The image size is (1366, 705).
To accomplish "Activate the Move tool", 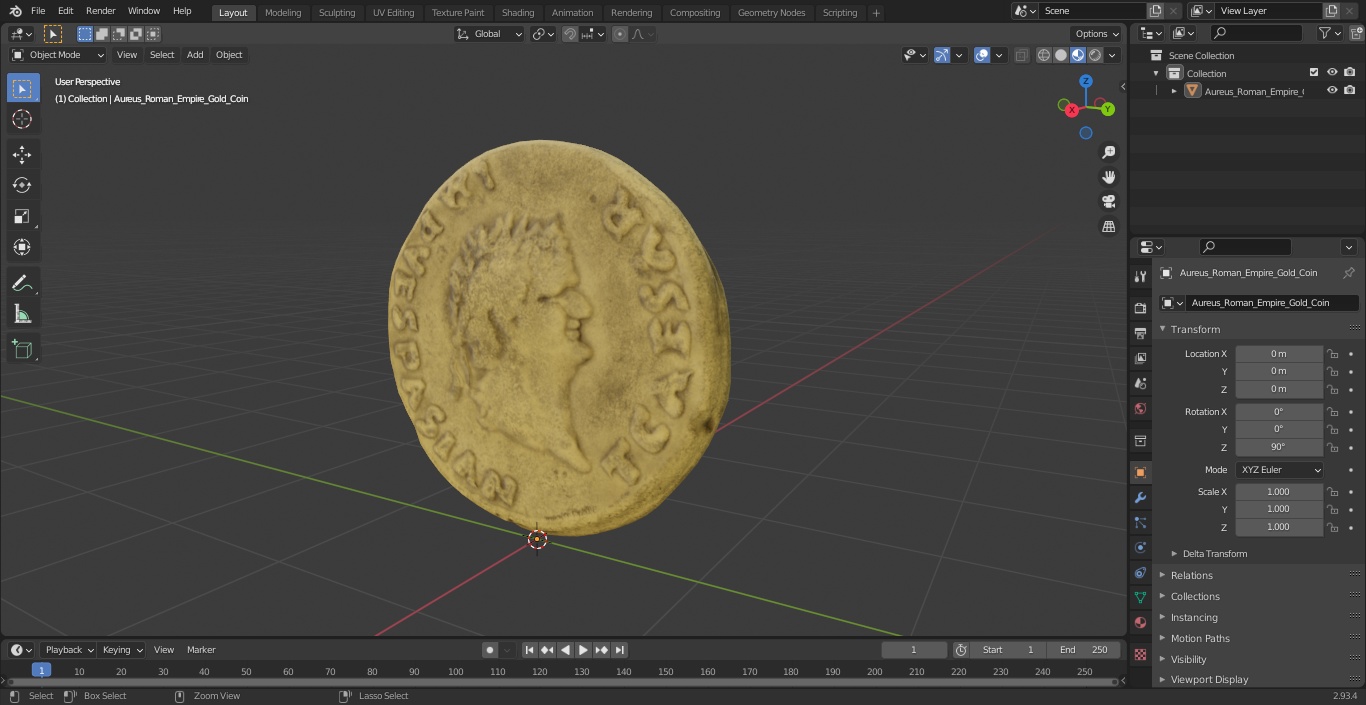I will tap(22, 155).
